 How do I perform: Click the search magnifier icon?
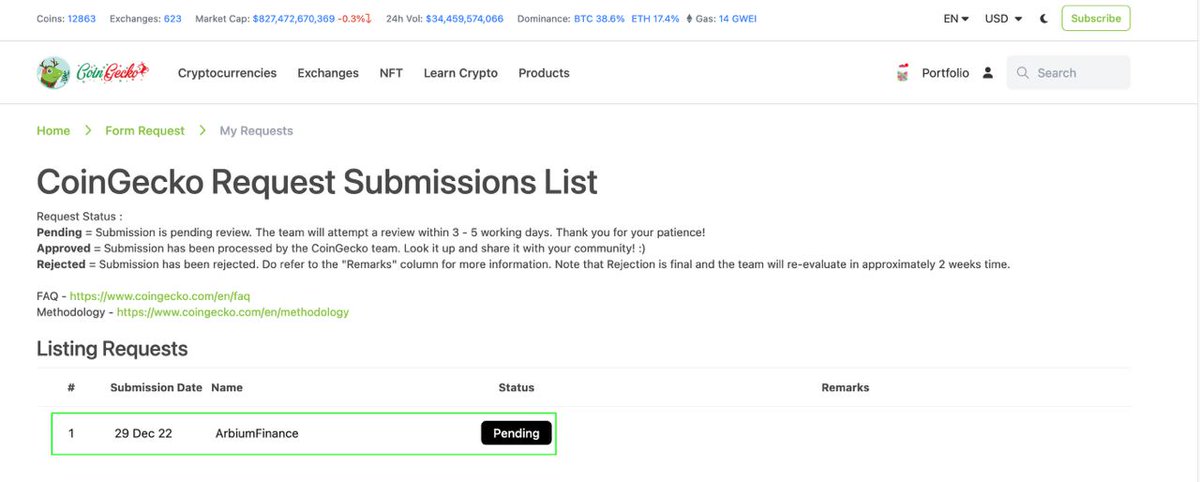pyautogui.click(x=1023, y=73)
